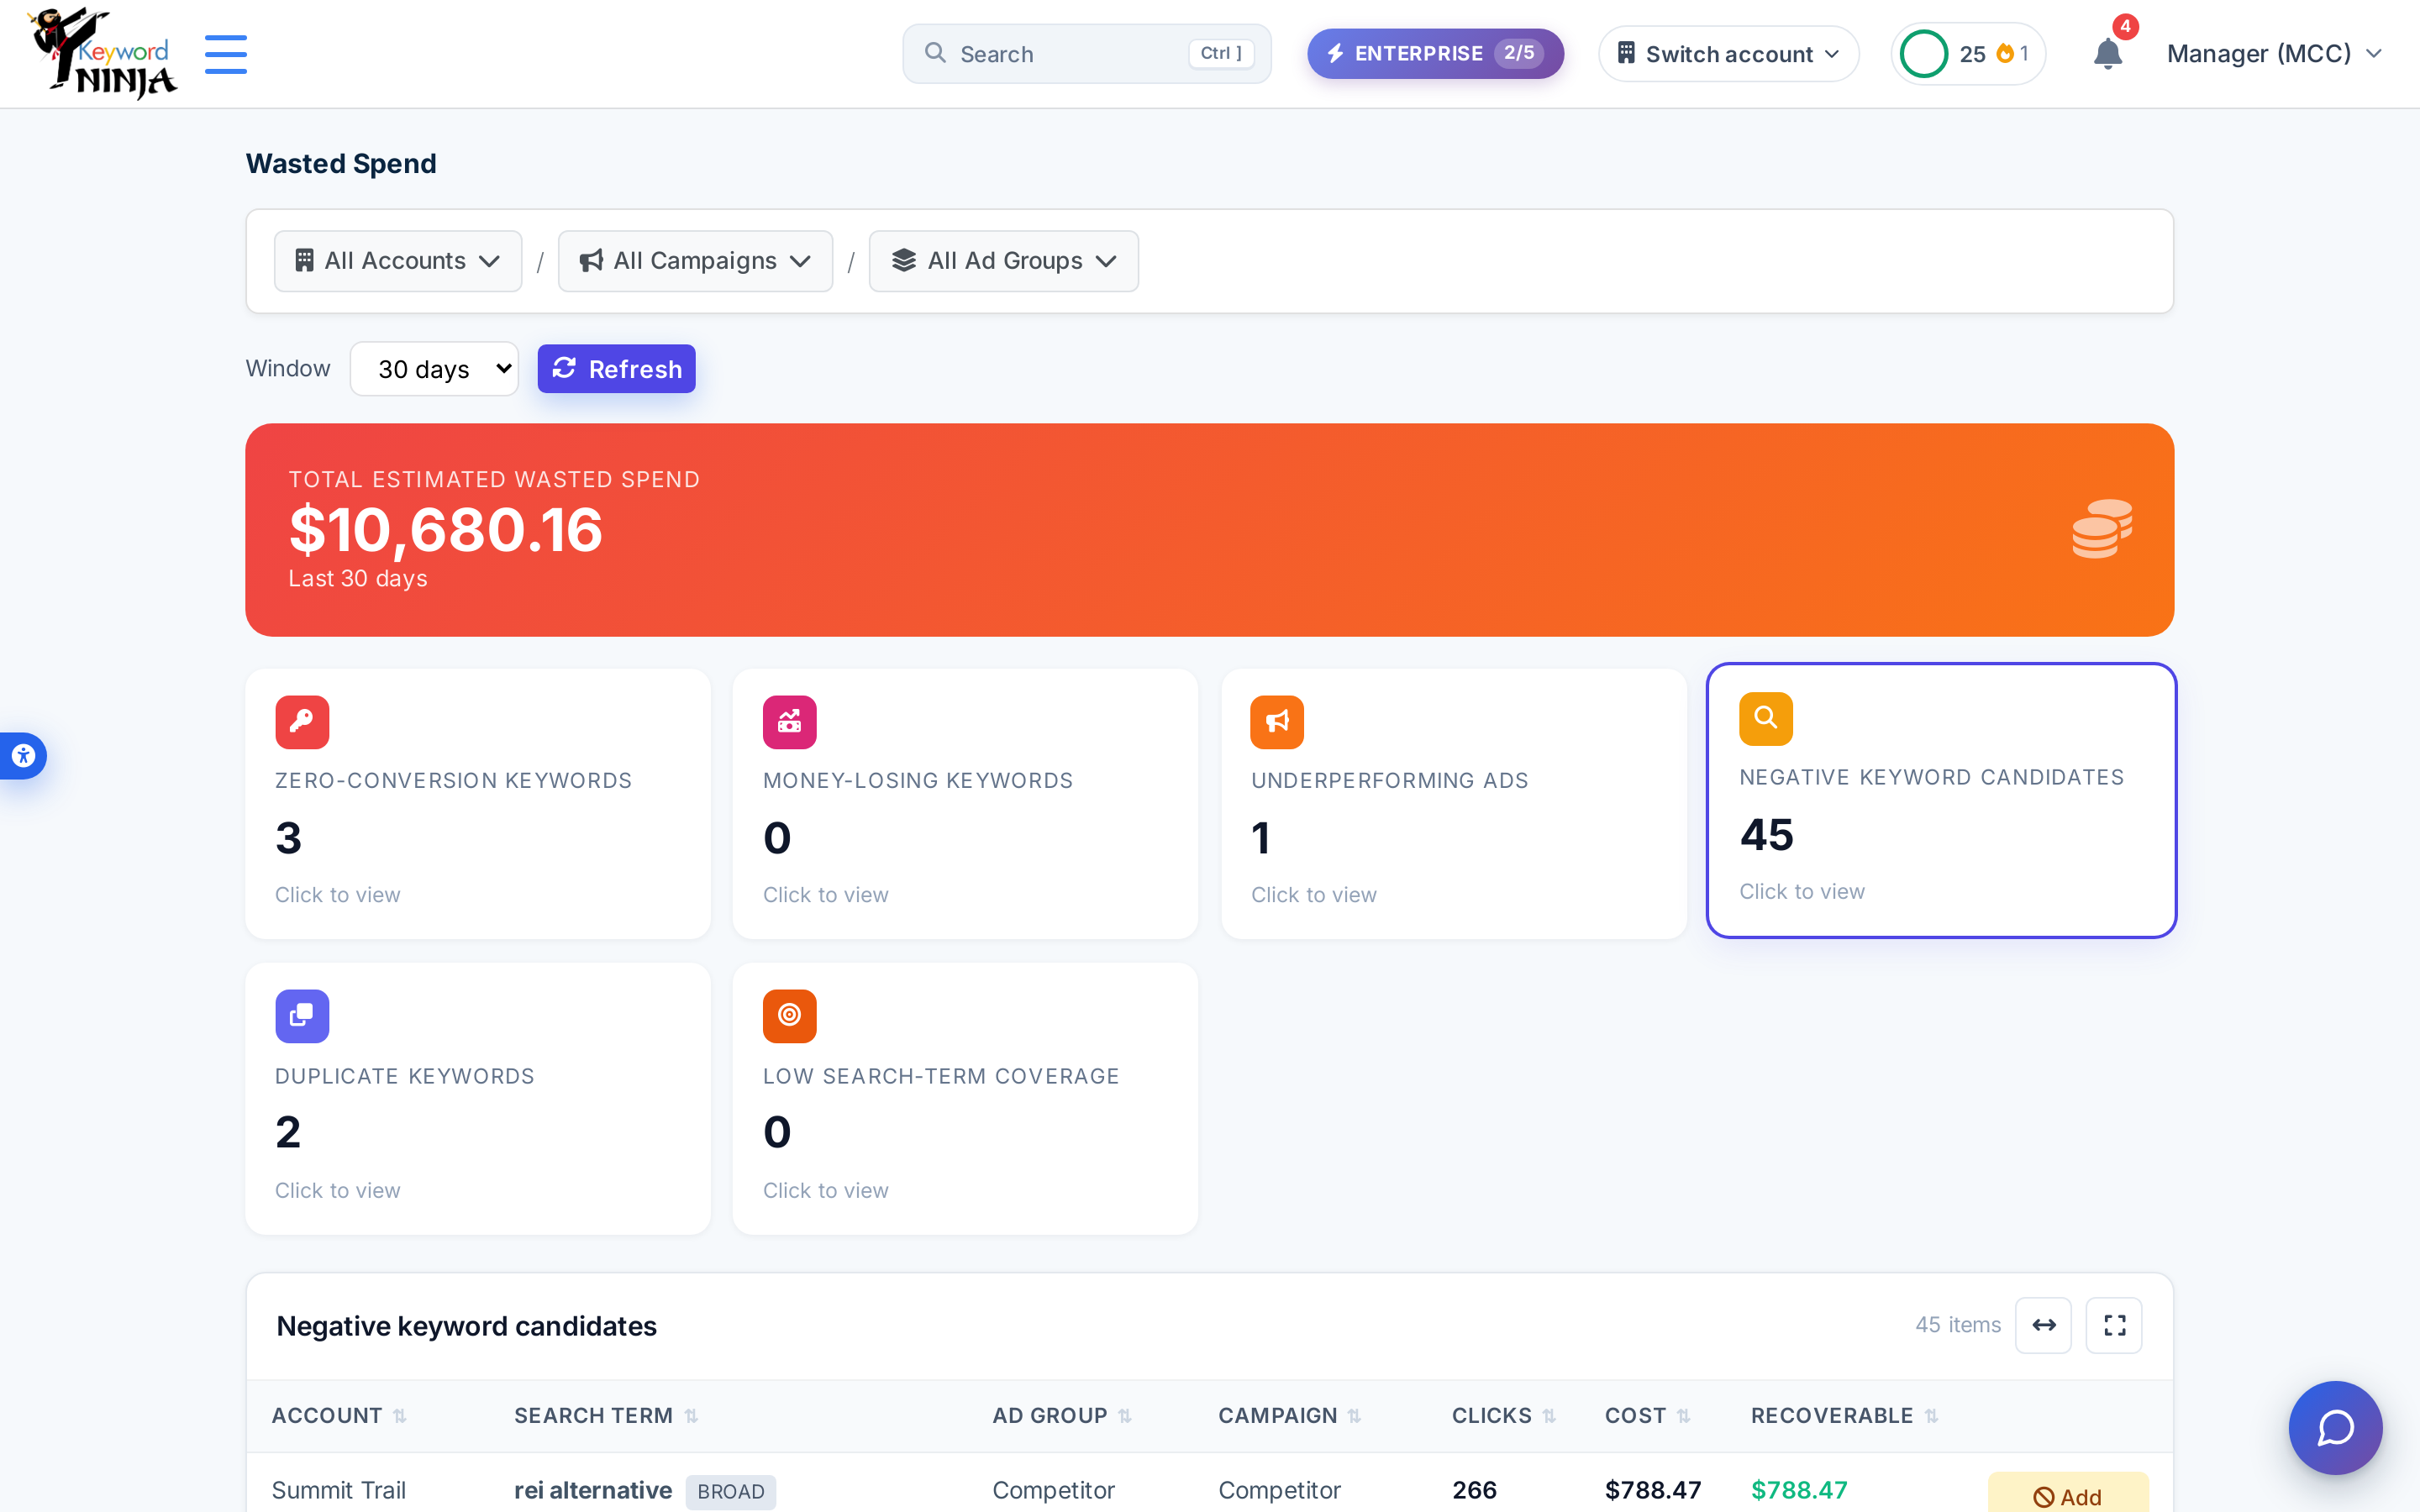The width and height of the screenshot is (2420, 1512).
Task: Open the Money-Losing Keywords card
Action: [x=965, y=804]
